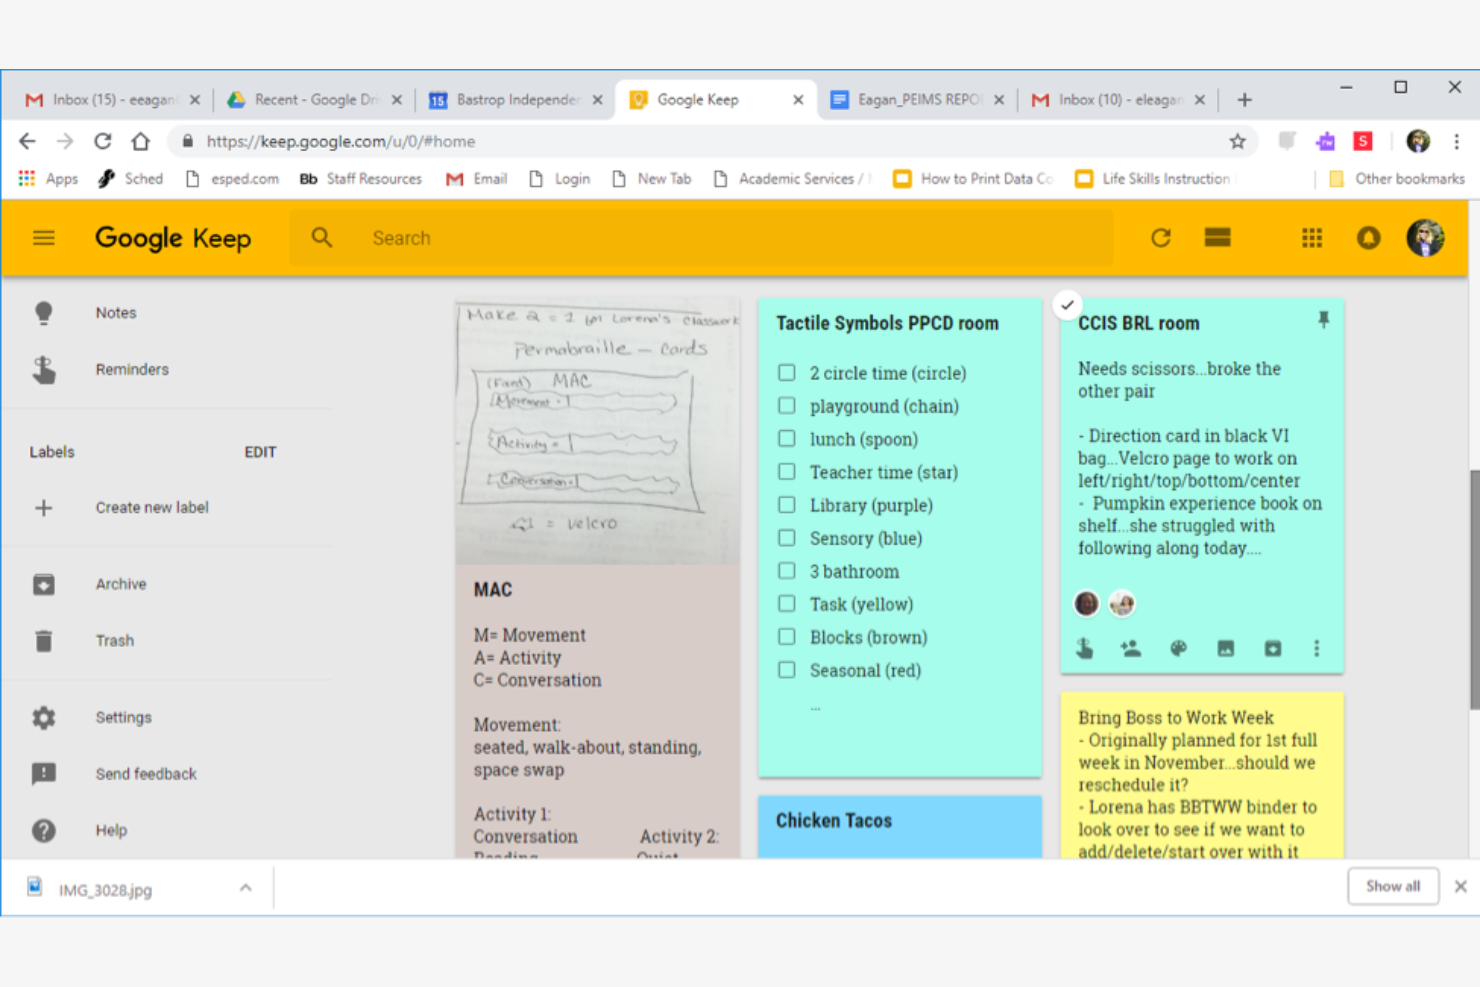Open more options on the CCIS note
1480x987 pixels.
click(1317, 649)
